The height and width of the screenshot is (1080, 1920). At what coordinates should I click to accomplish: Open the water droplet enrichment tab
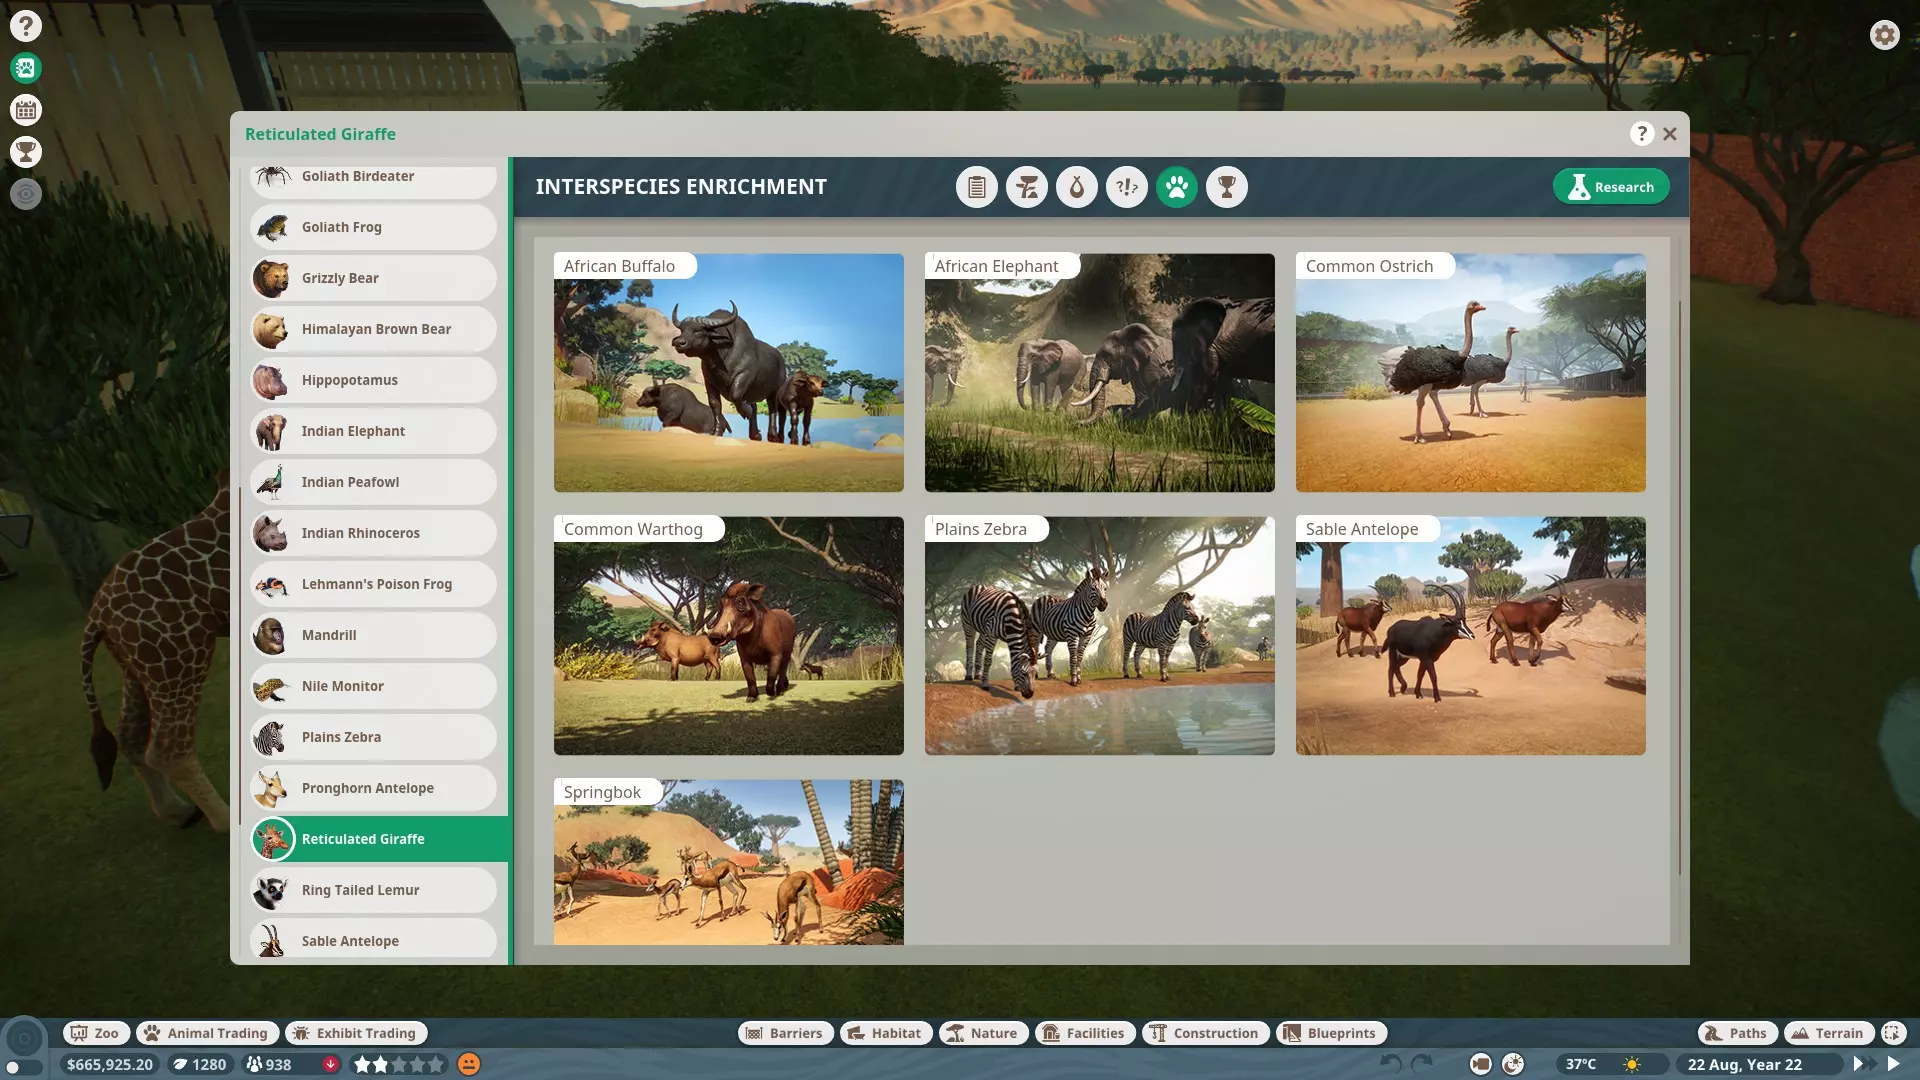click(x=1076, y=187)
